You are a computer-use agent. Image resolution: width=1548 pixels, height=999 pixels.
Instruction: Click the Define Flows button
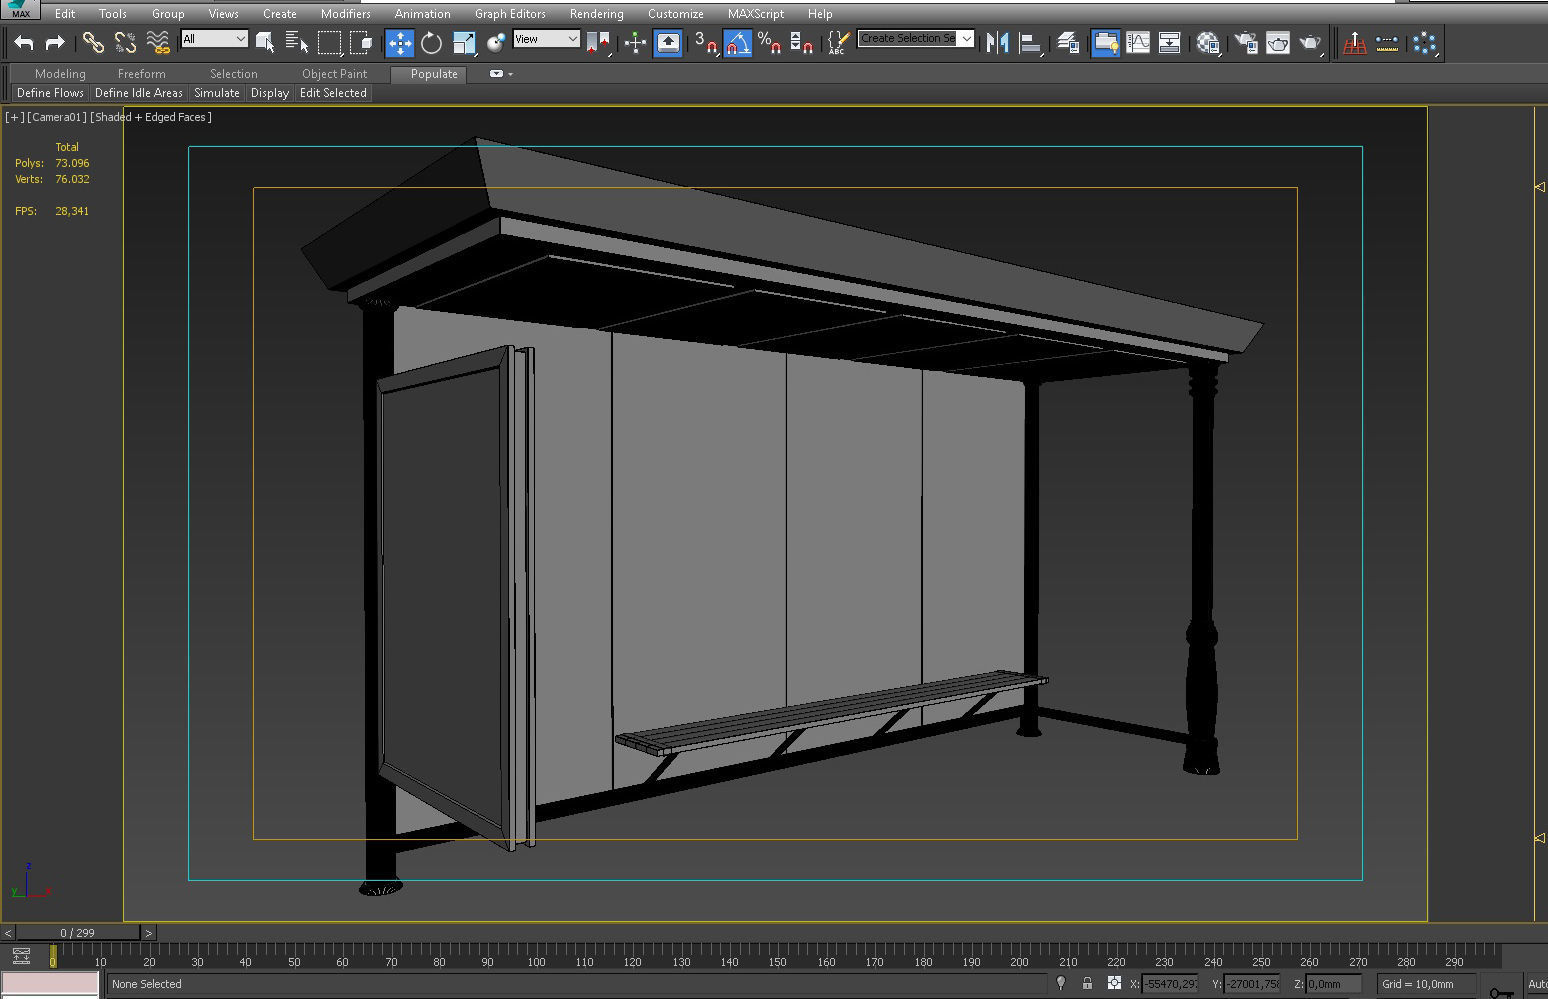coord(50,93)
